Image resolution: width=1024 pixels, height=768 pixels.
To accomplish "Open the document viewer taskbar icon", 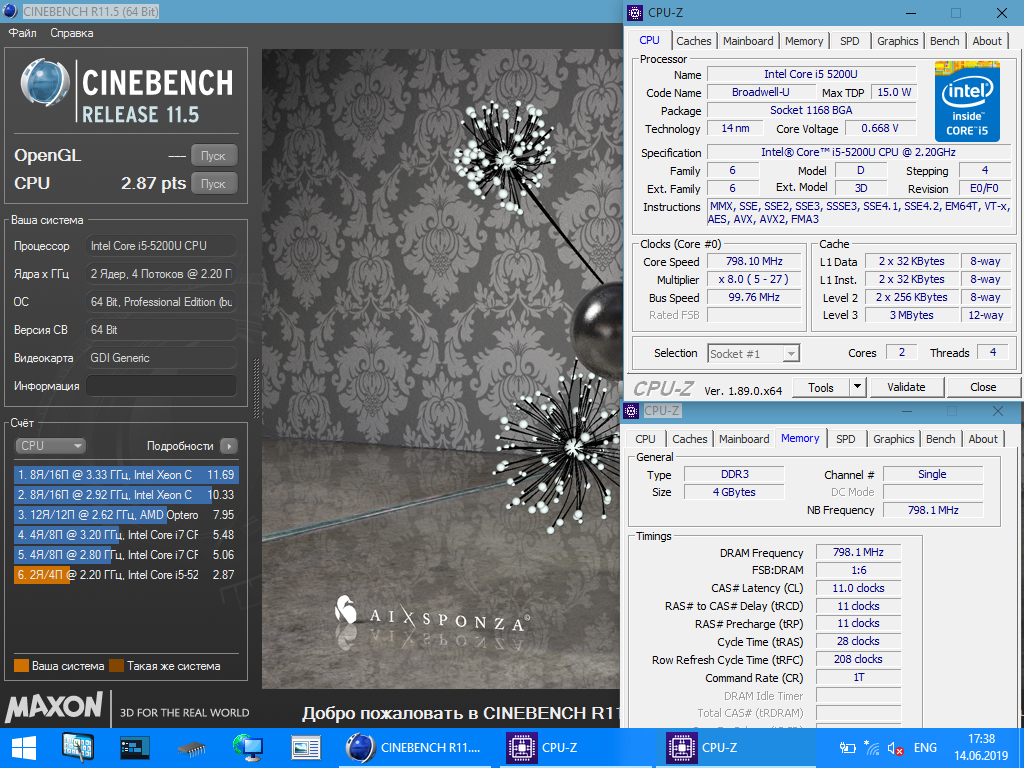I will [305, 748].
